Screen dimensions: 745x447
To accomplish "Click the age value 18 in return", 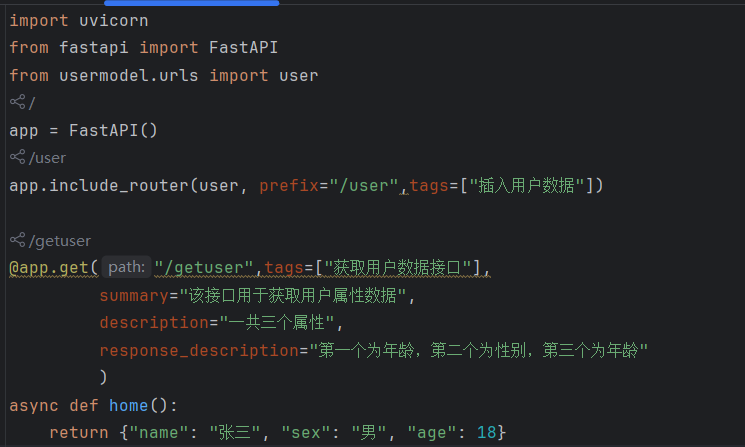I will coord(487,432).
